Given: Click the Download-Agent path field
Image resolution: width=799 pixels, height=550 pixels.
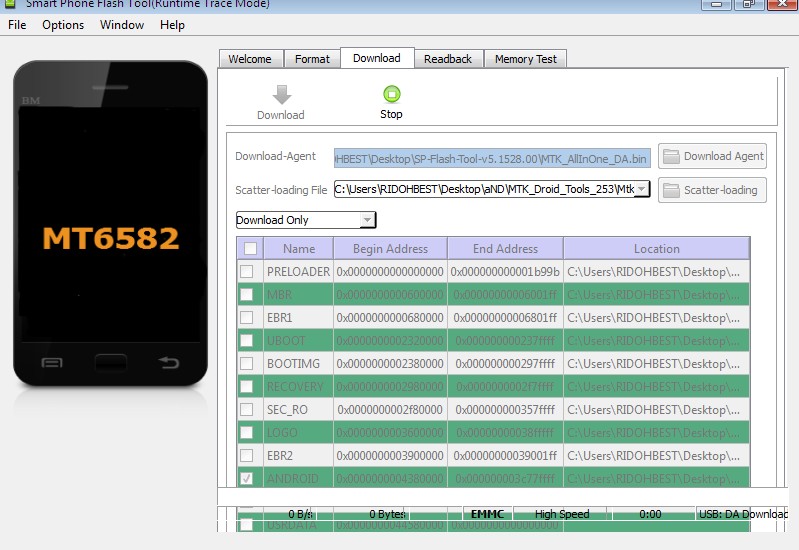Looking at the screenshot, I should click(x=492, y=159).
